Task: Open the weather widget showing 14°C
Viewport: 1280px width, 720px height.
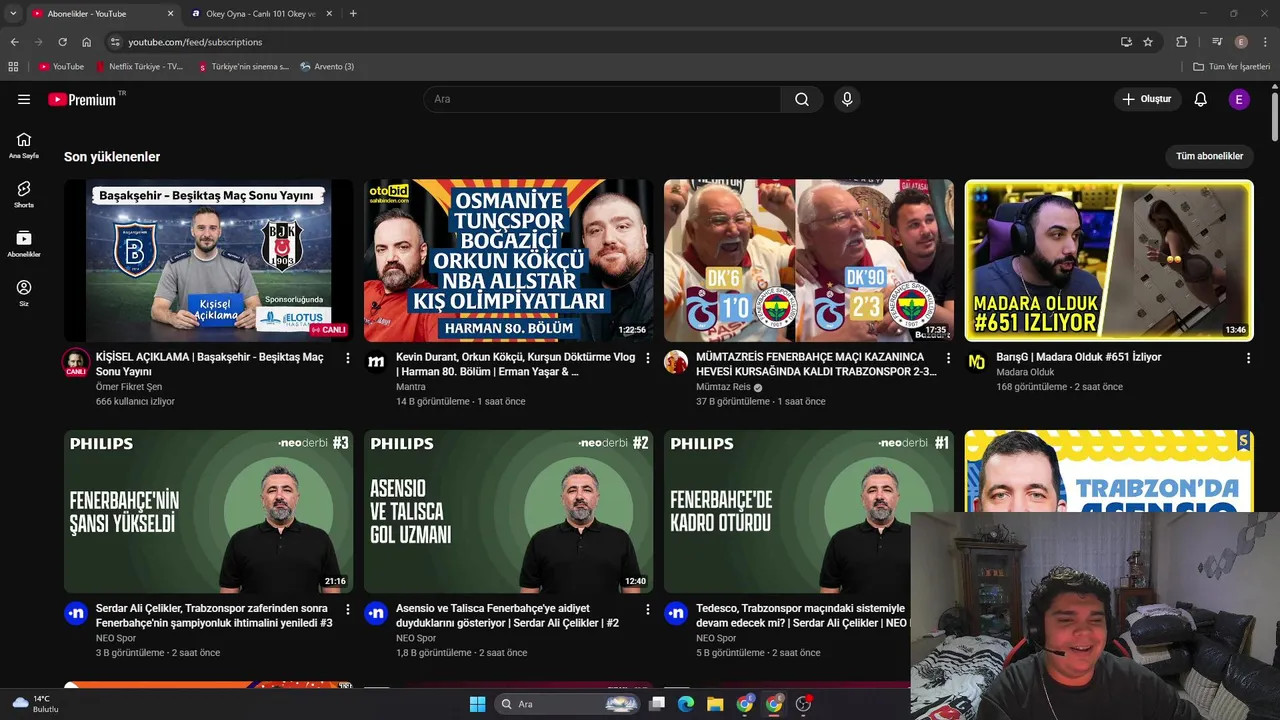Action: (x=35, y=704)
